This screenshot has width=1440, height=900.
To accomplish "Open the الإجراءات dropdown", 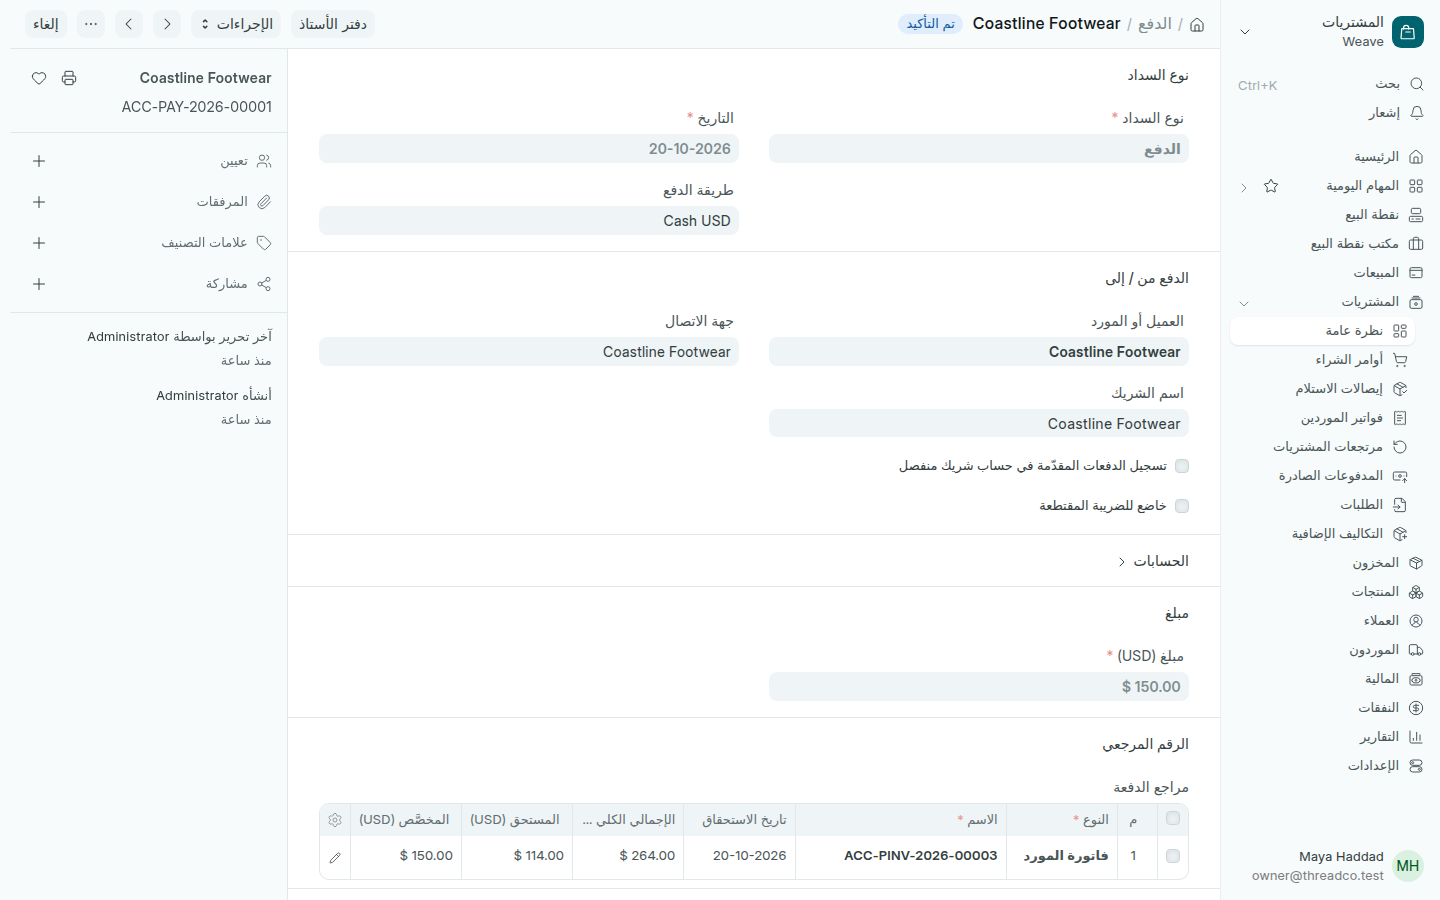I will pos(236,24).
